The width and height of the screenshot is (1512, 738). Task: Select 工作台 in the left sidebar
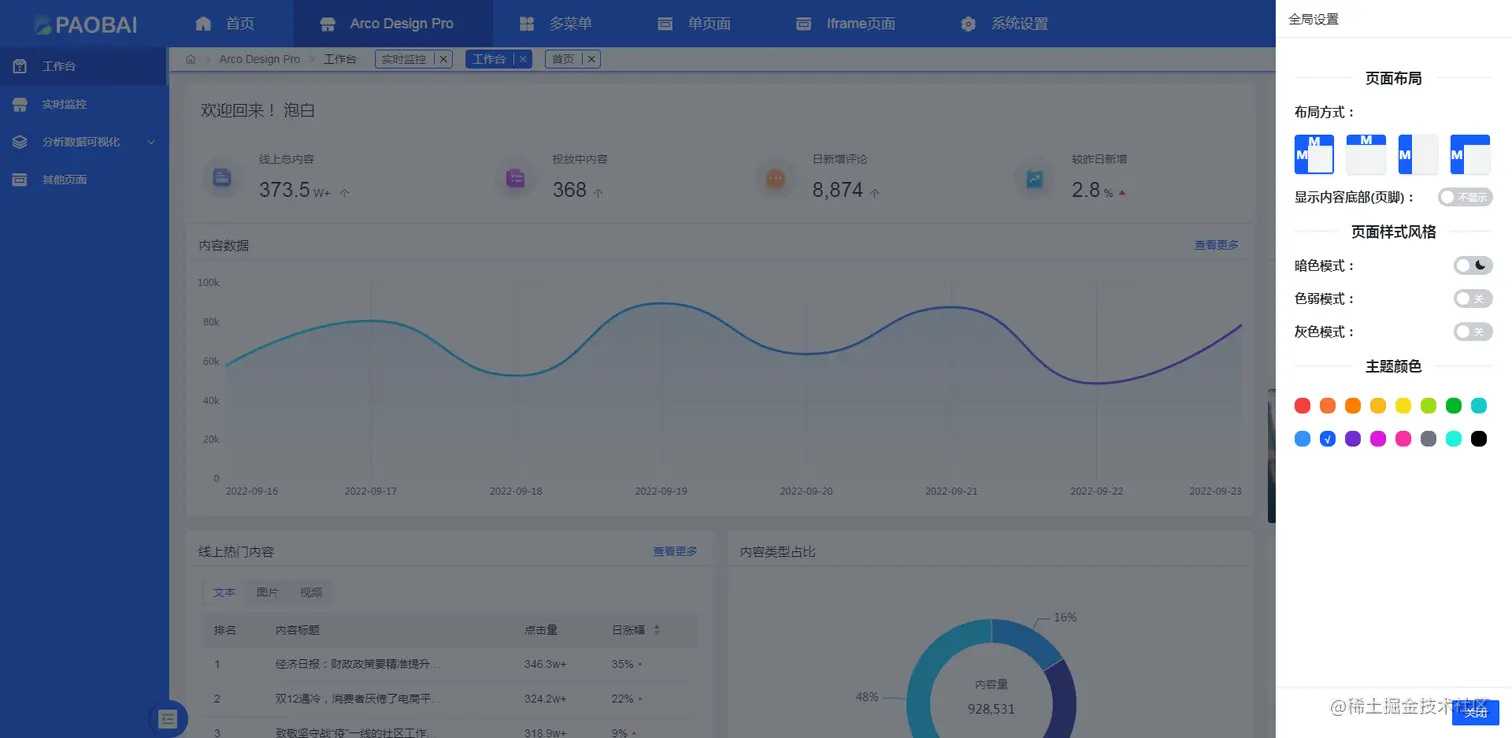83,66
